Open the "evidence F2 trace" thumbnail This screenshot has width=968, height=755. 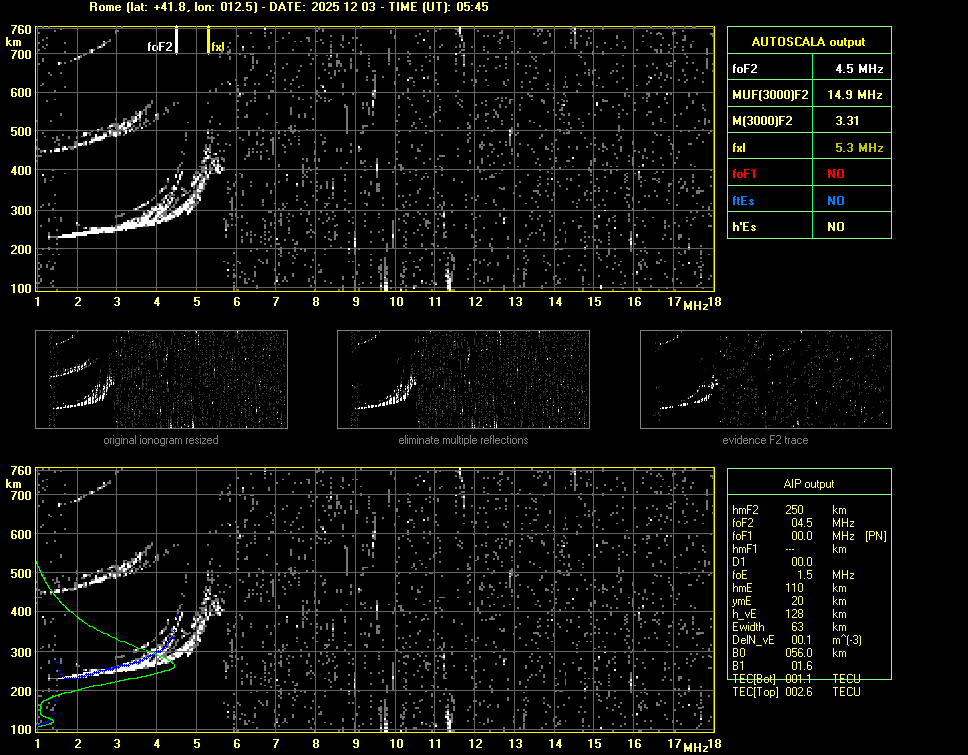click(x=766, y=379)
